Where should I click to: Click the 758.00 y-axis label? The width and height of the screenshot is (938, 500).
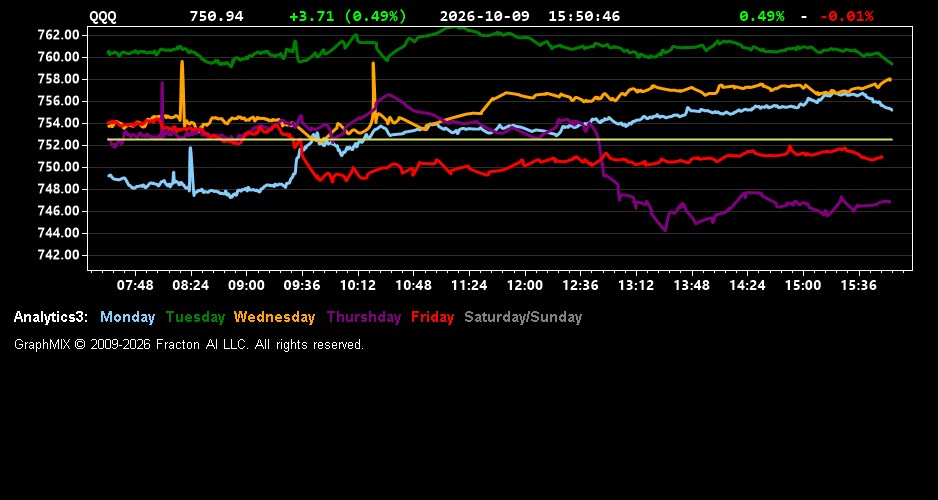coord(60,79)
